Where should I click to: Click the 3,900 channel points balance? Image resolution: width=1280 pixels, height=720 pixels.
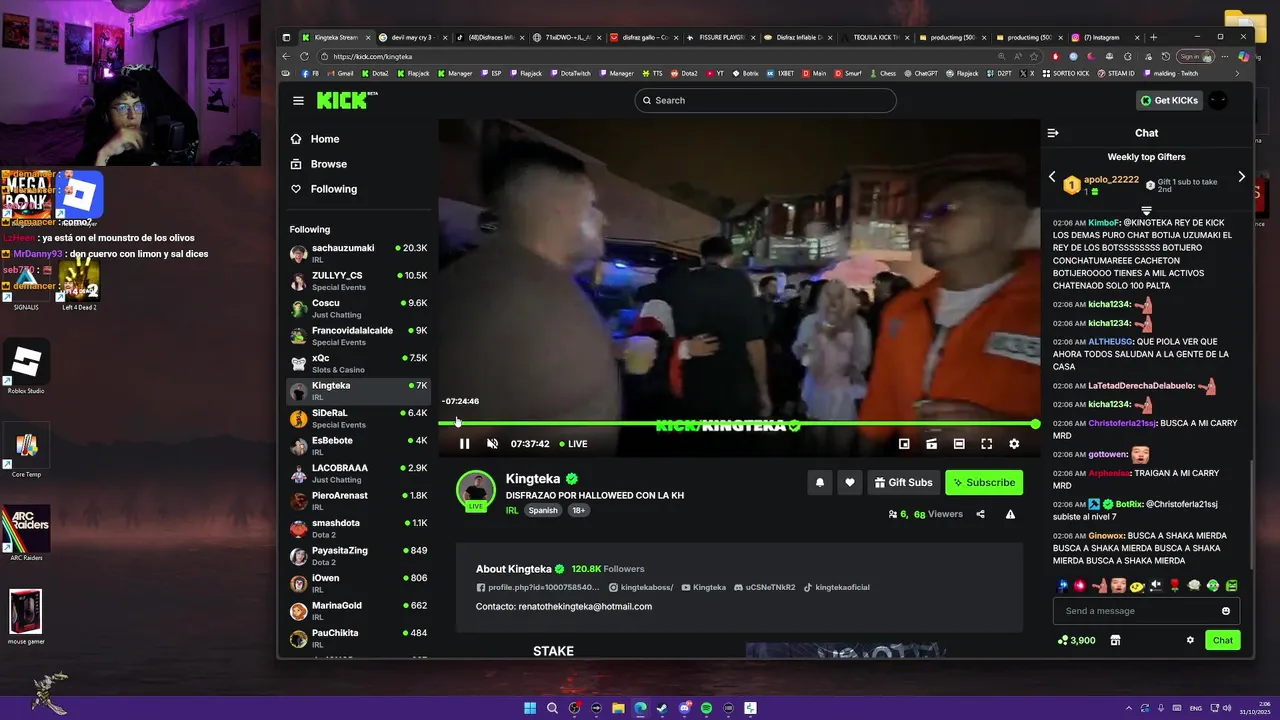point(1076,640)
